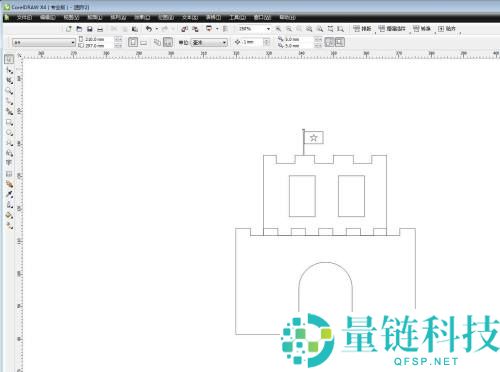The width and height of the screenshot is (500, 372).
Task: Click the 贴齐 snap toolbar button
Action: click(447, 29)
